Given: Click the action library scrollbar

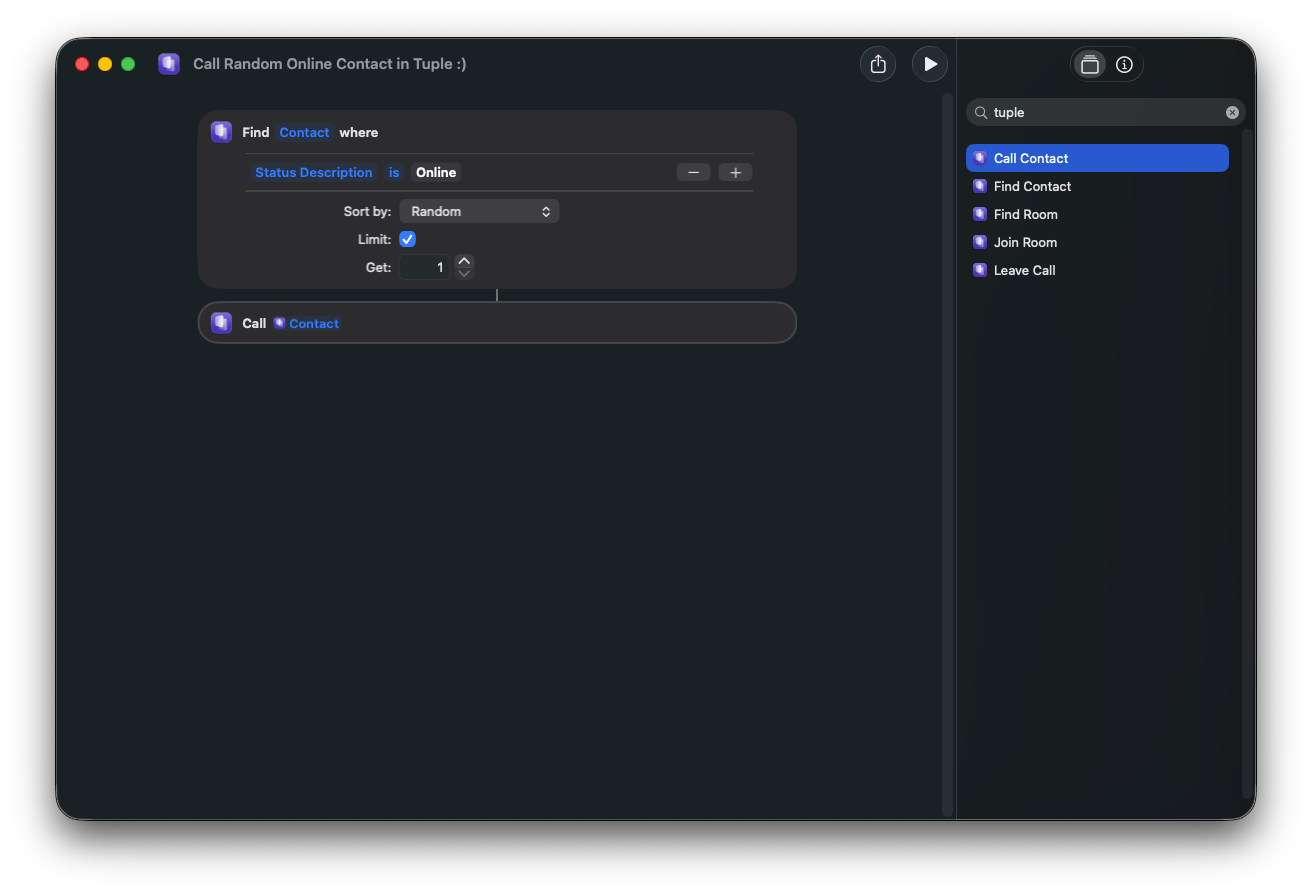Looking at the screenshot, I should 1247,464.
